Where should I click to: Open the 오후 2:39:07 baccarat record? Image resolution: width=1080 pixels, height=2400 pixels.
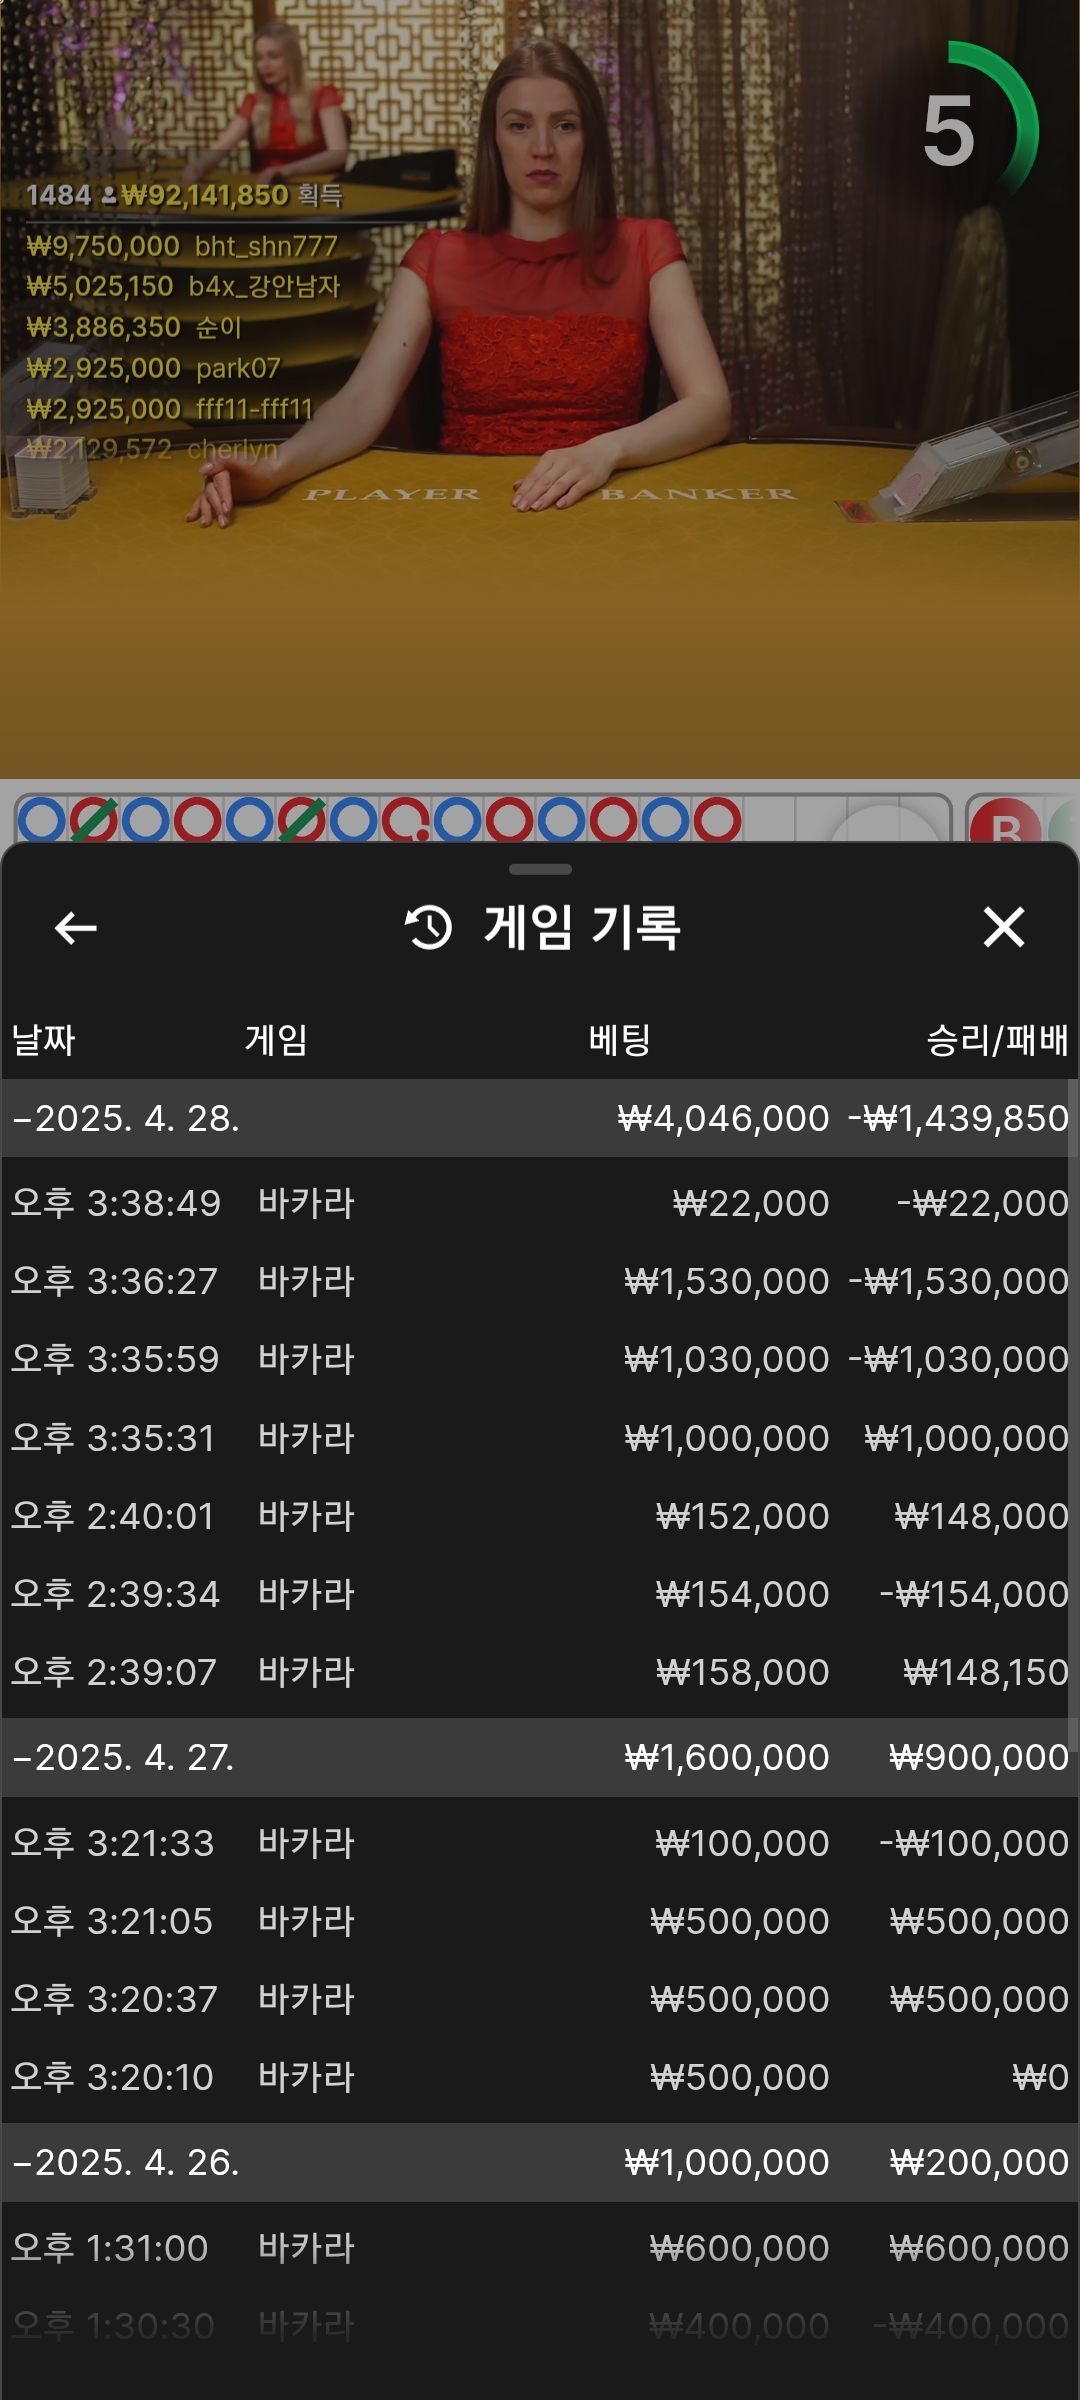pyautogui.click(x=540, y=1672)
